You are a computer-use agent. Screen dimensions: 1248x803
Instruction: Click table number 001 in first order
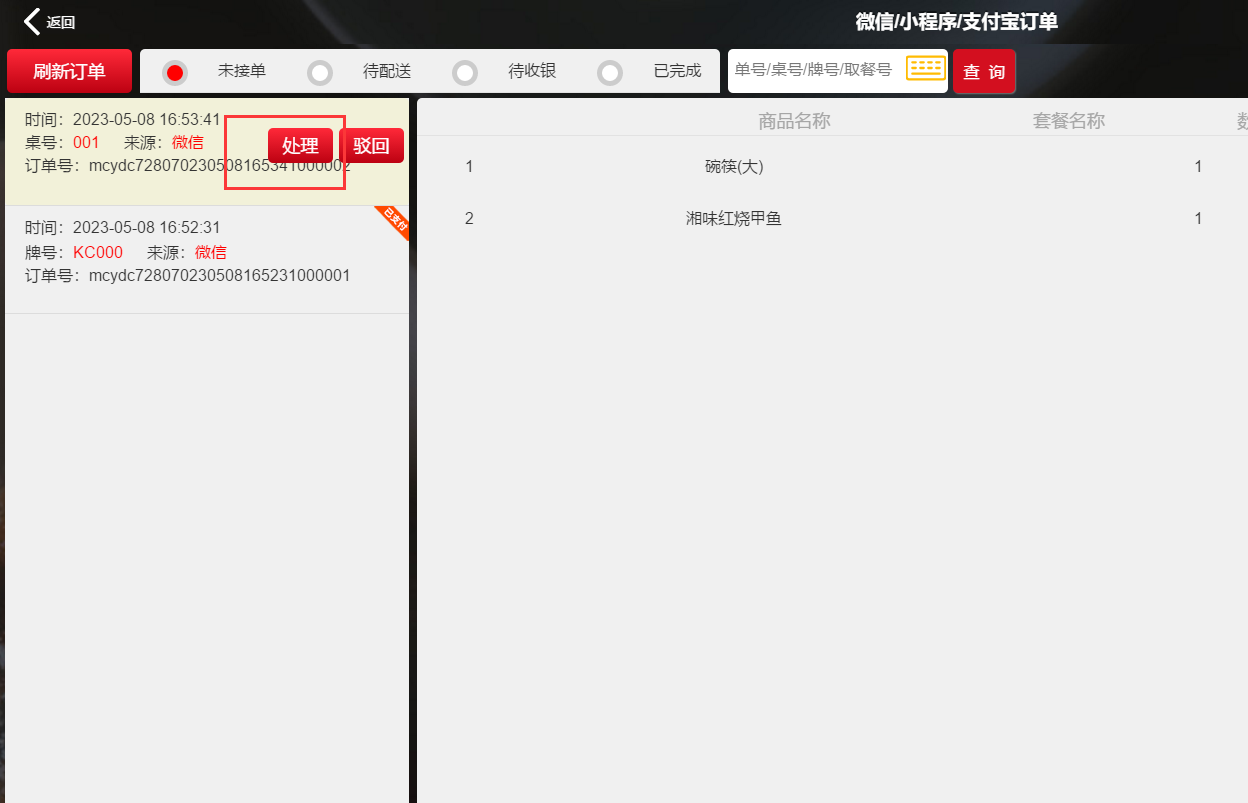click(86, 143)
